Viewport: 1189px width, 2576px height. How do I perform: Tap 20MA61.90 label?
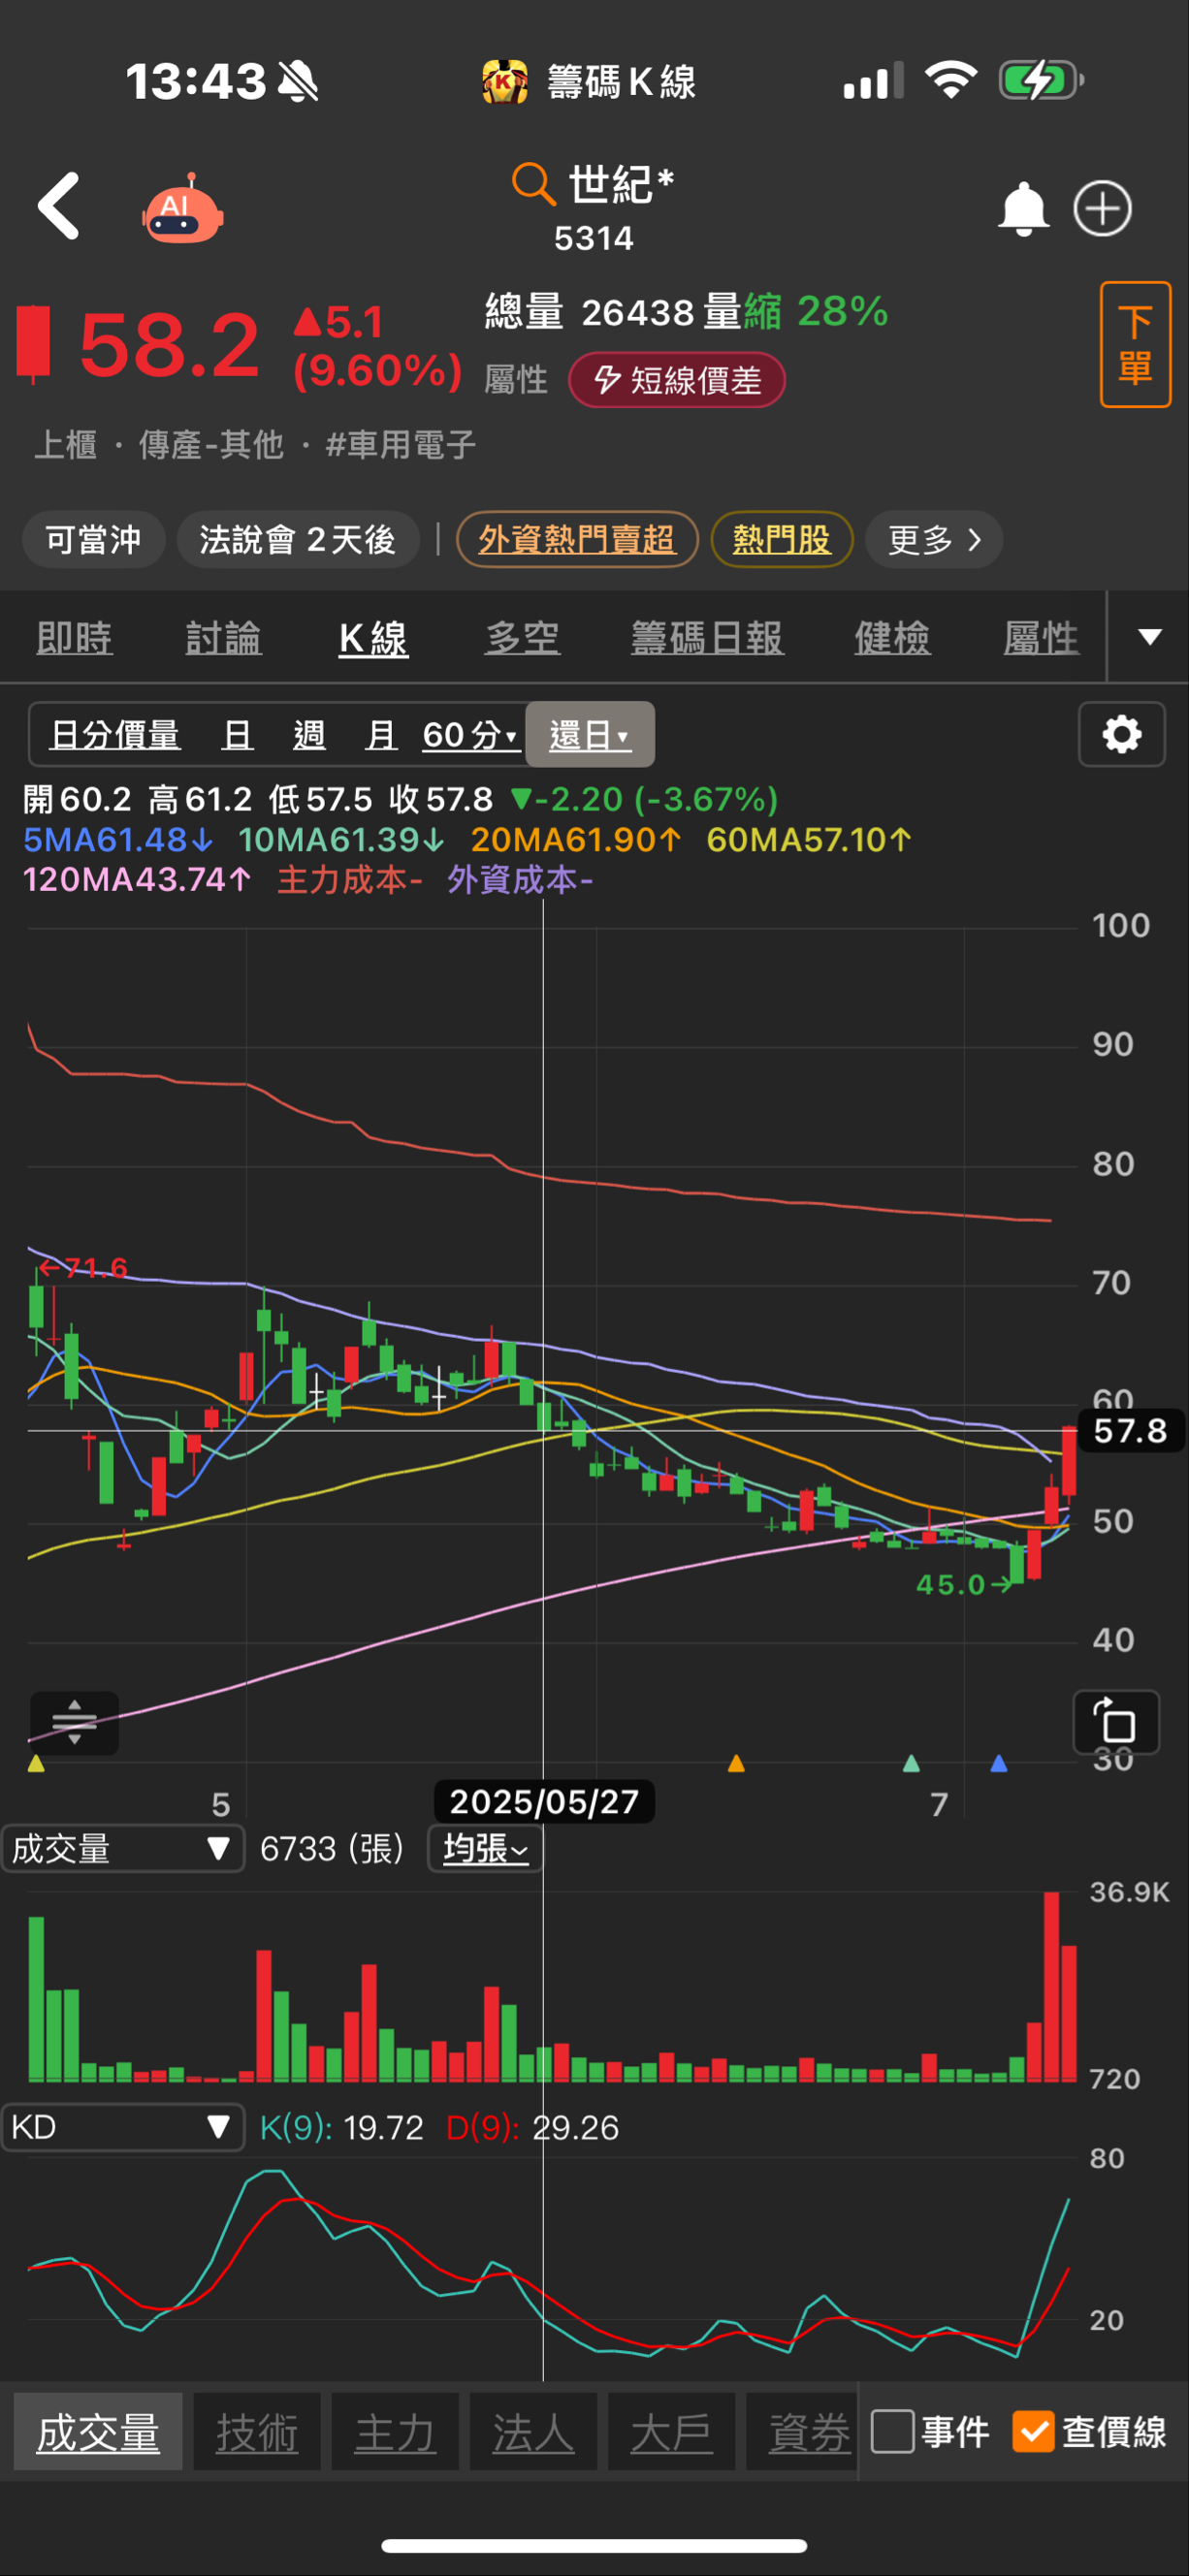(x=576, y=839)
